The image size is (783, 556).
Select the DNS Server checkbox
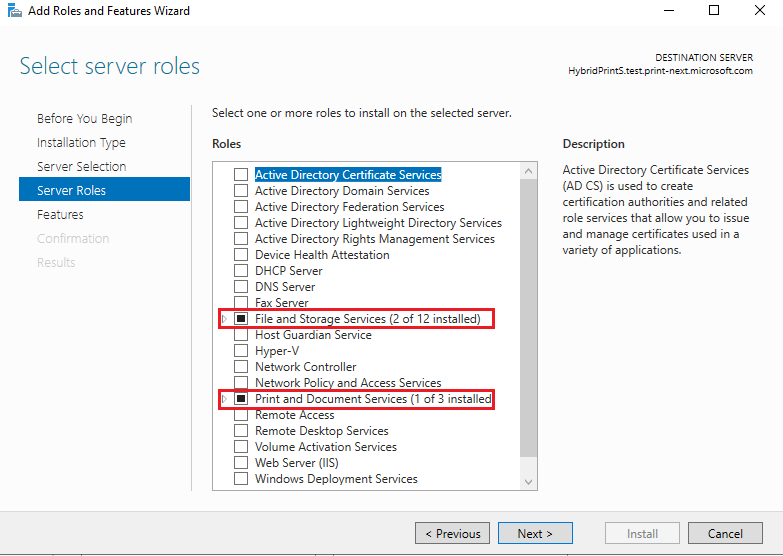[241, 286]
